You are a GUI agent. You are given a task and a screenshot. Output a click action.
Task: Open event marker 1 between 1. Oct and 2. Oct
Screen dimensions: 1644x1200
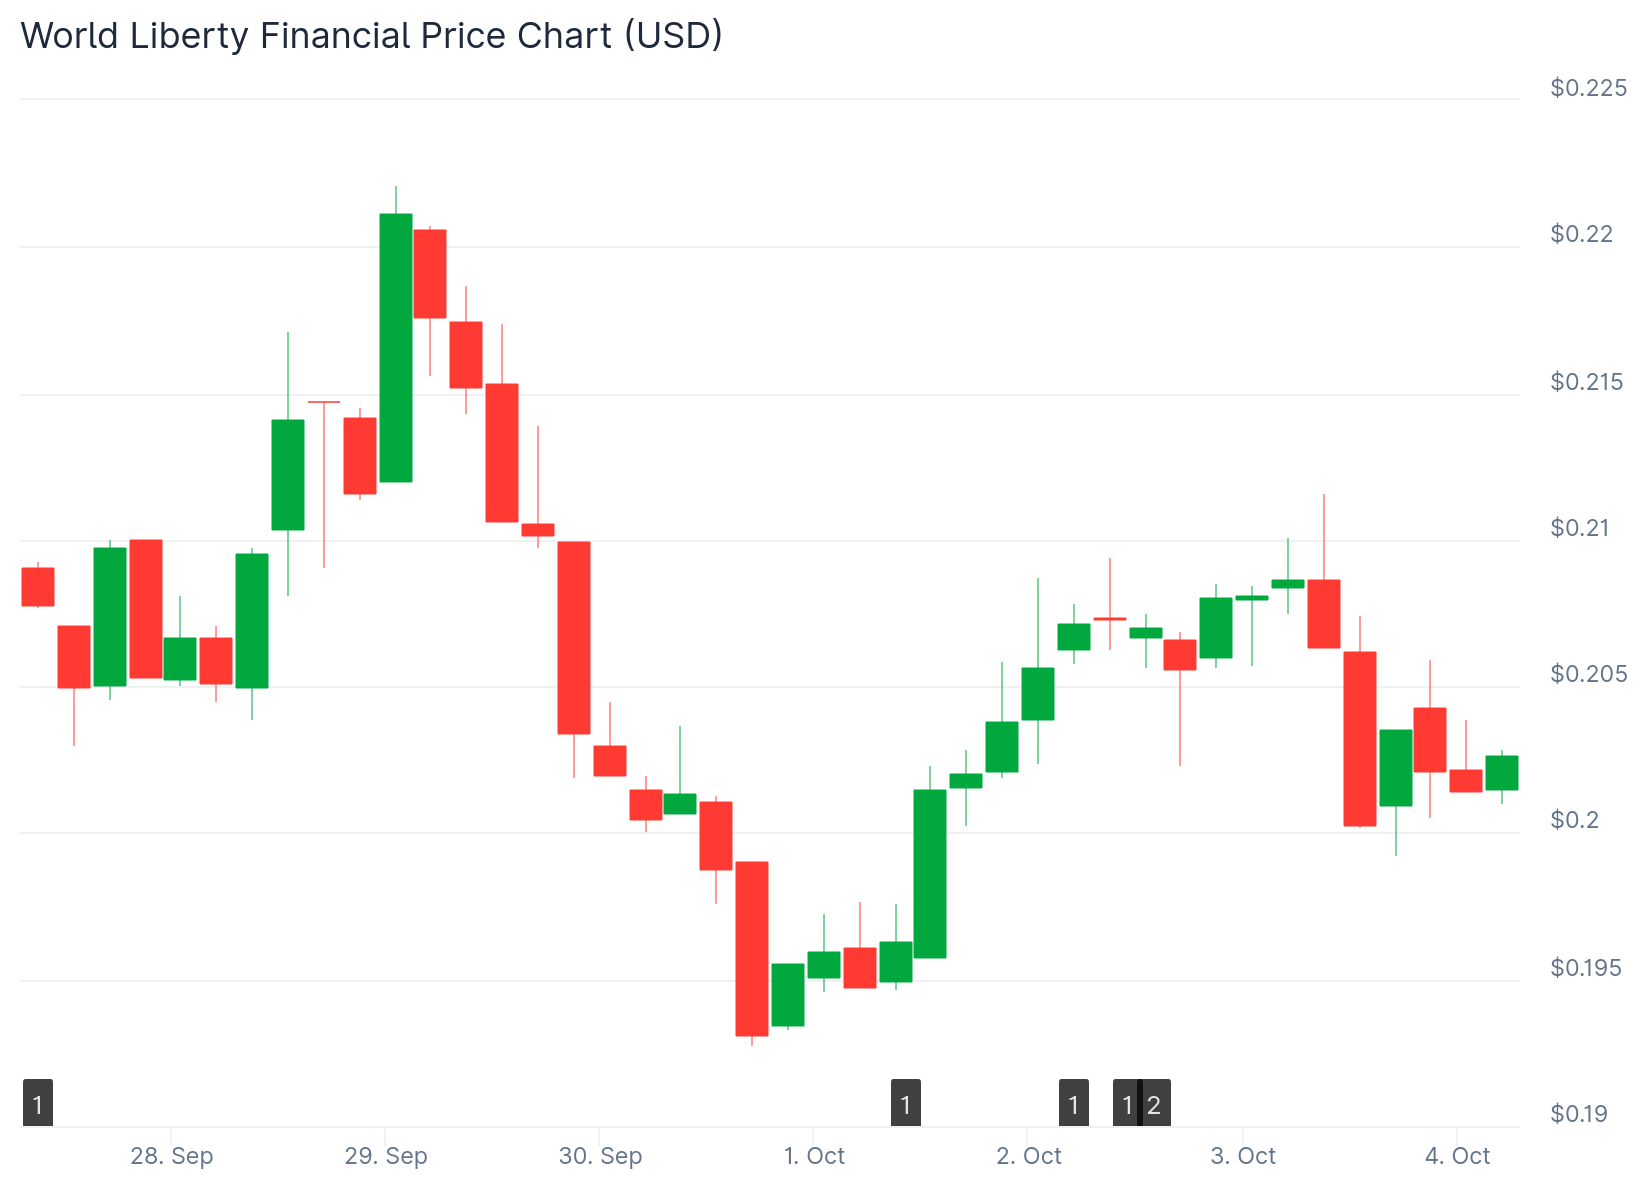906,1104
